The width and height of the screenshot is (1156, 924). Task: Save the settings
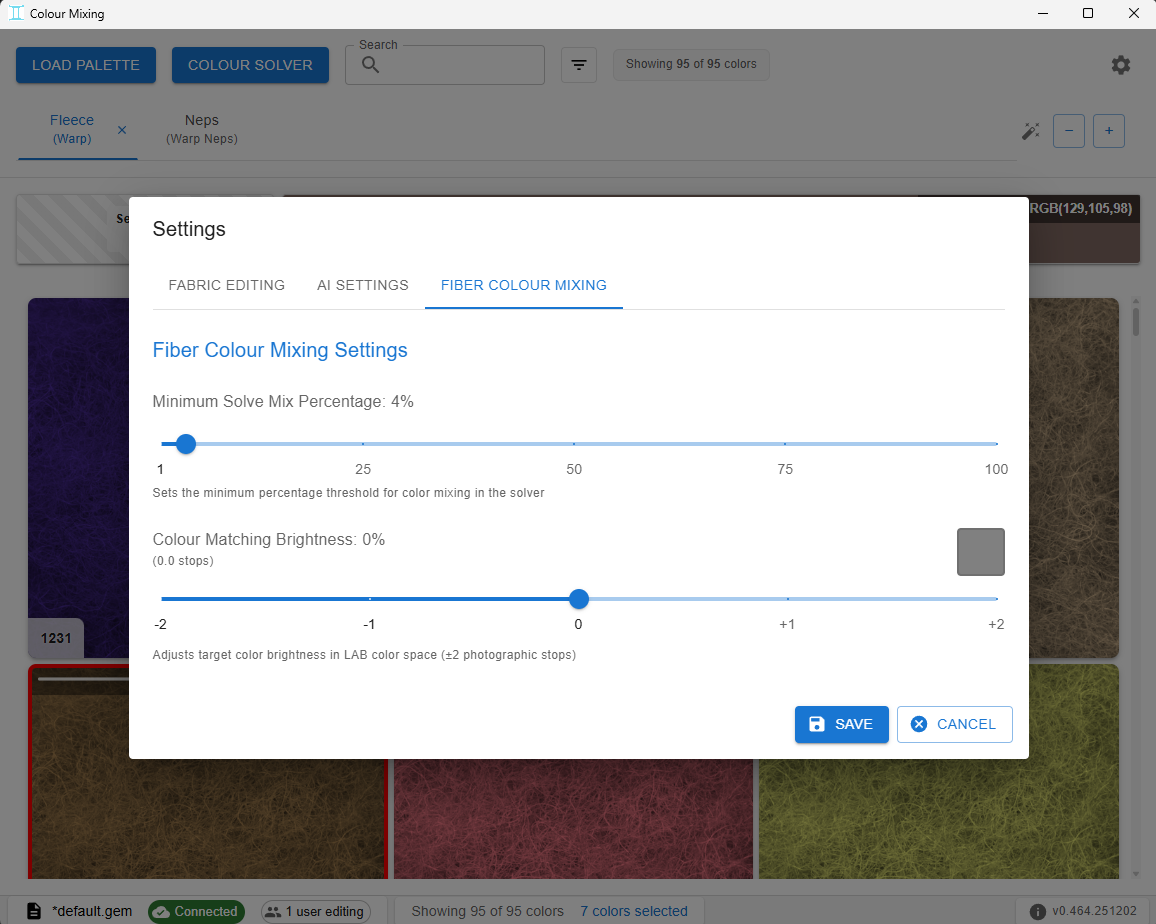(841, 724)
